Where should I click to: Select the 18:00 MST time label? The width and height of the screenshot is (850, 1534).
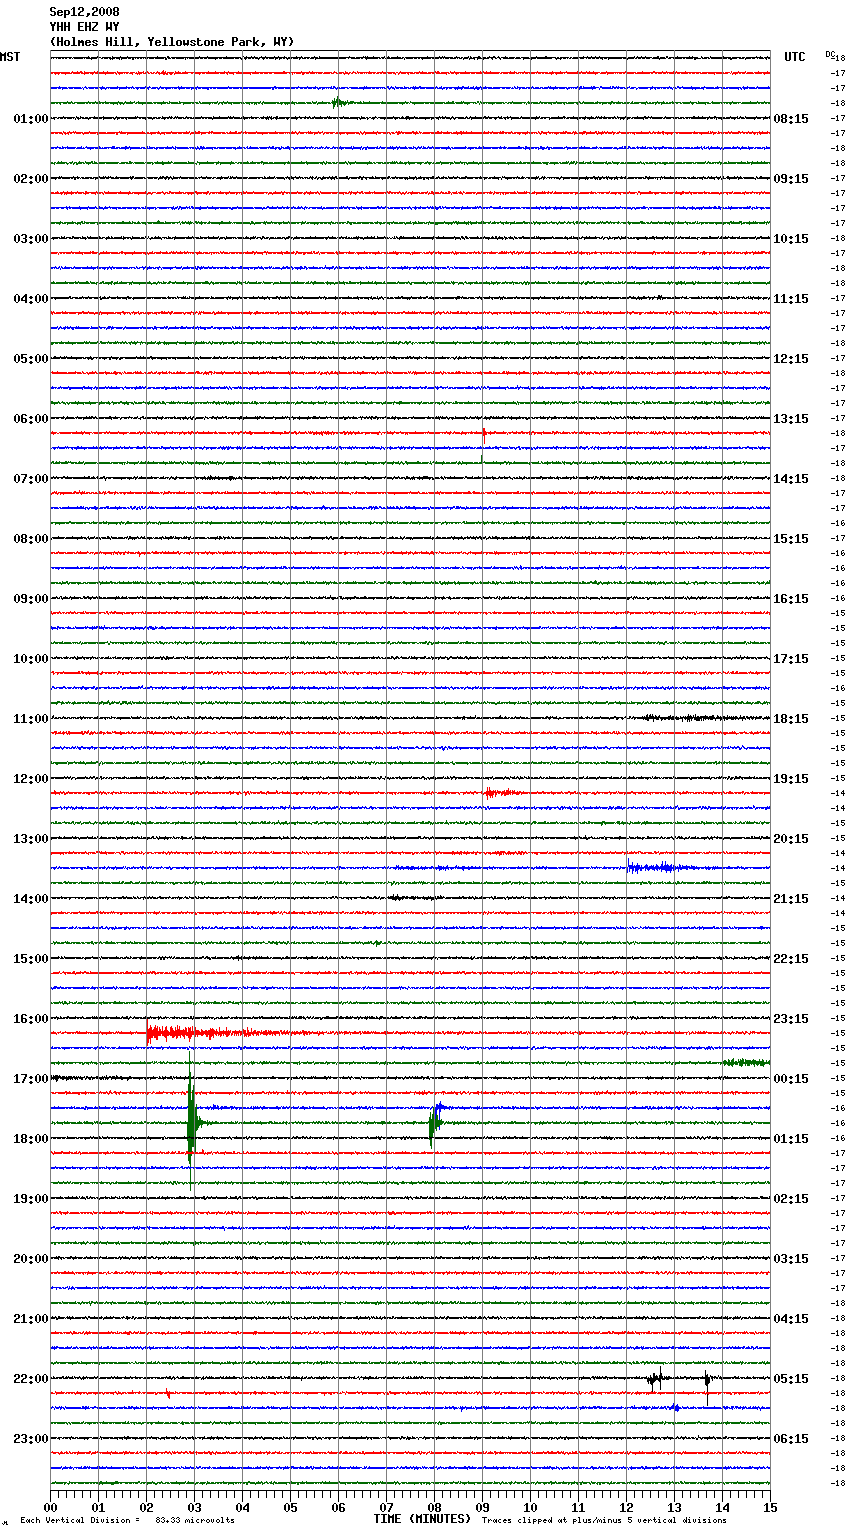(x=31, y=1139)
